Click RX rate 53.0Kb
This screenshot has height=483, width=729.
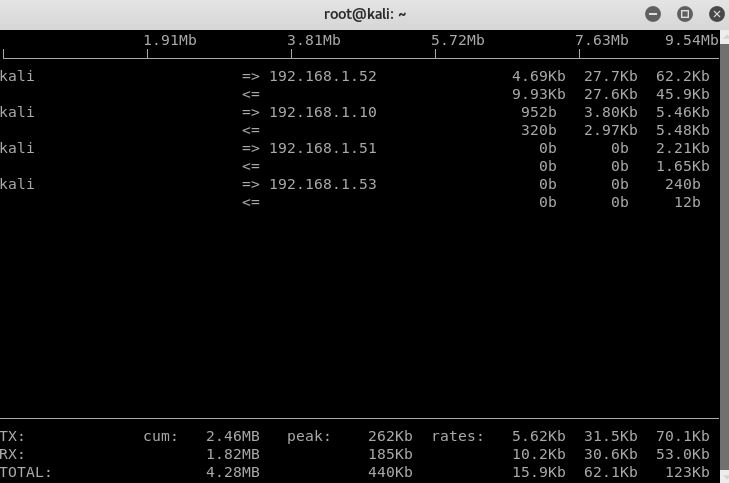point(683,454)
